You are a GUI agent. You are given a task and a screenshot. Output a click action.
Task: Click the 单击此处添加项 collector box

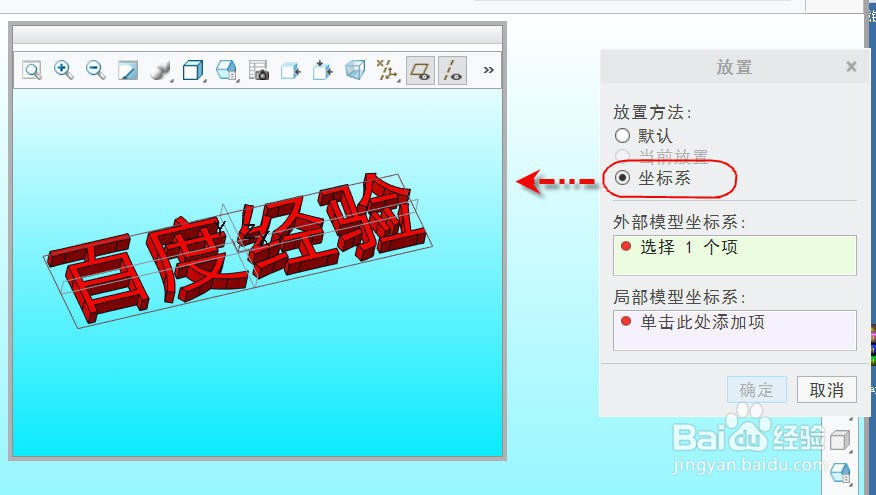click(x=735, y=330)
